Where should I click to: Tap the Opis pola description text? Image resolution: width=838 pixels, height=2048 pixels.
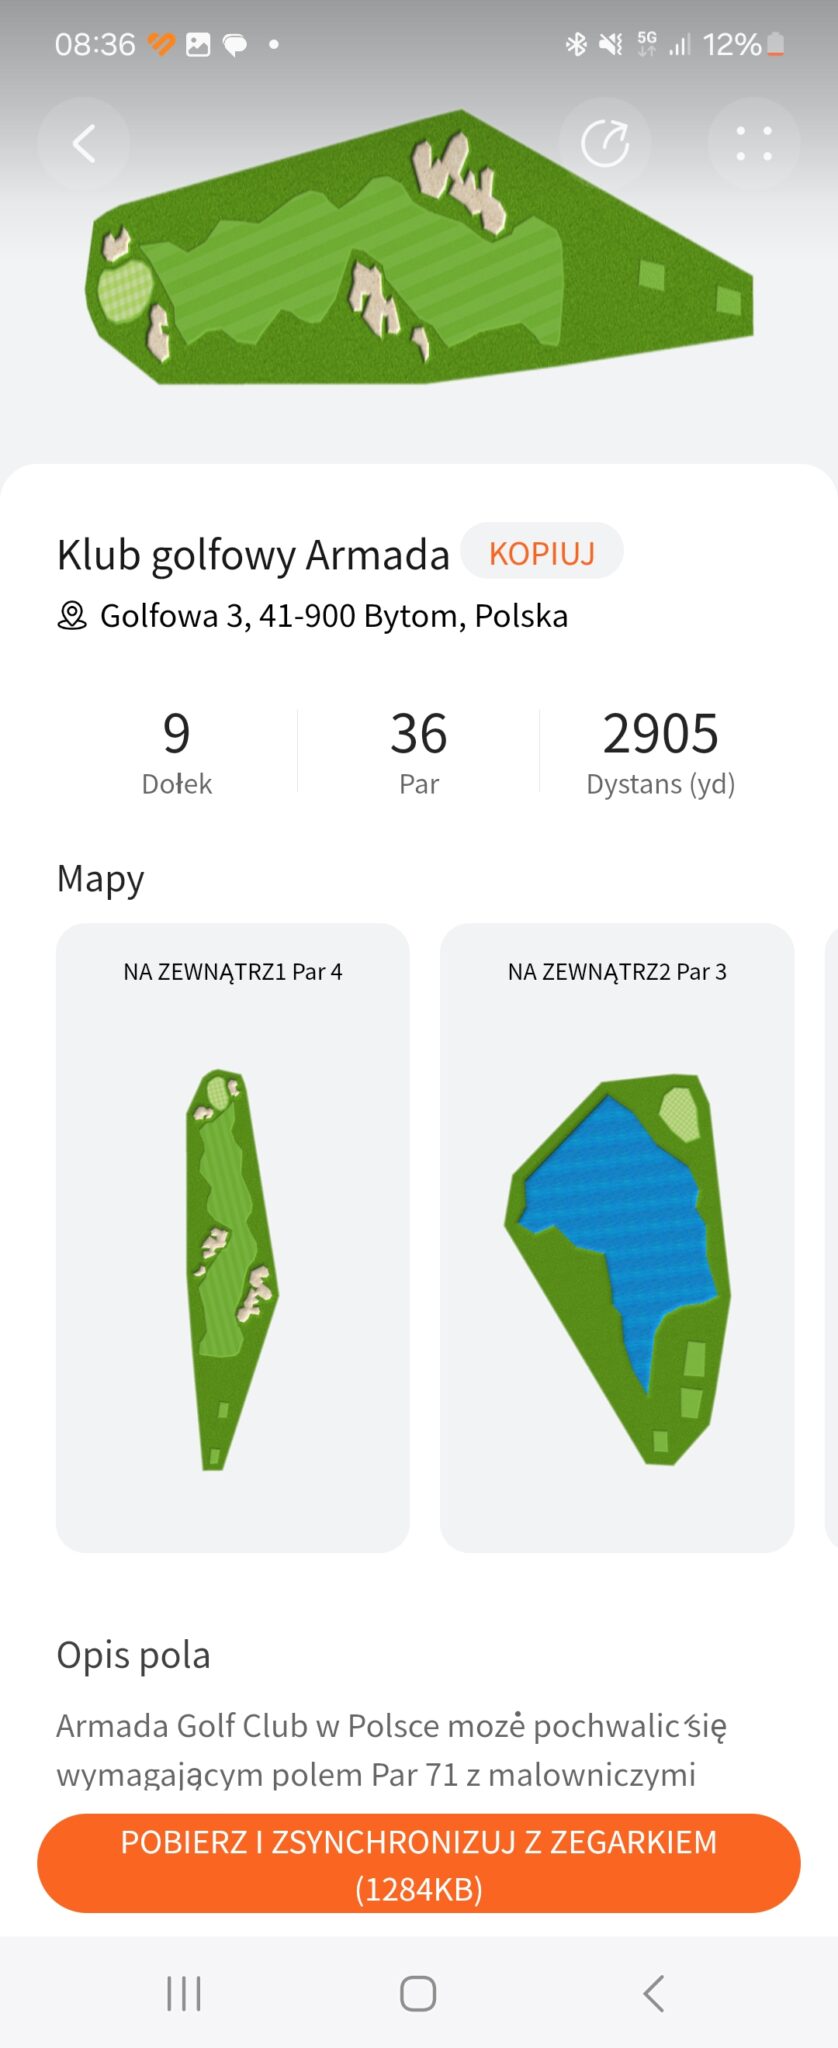click(390, 1749)
